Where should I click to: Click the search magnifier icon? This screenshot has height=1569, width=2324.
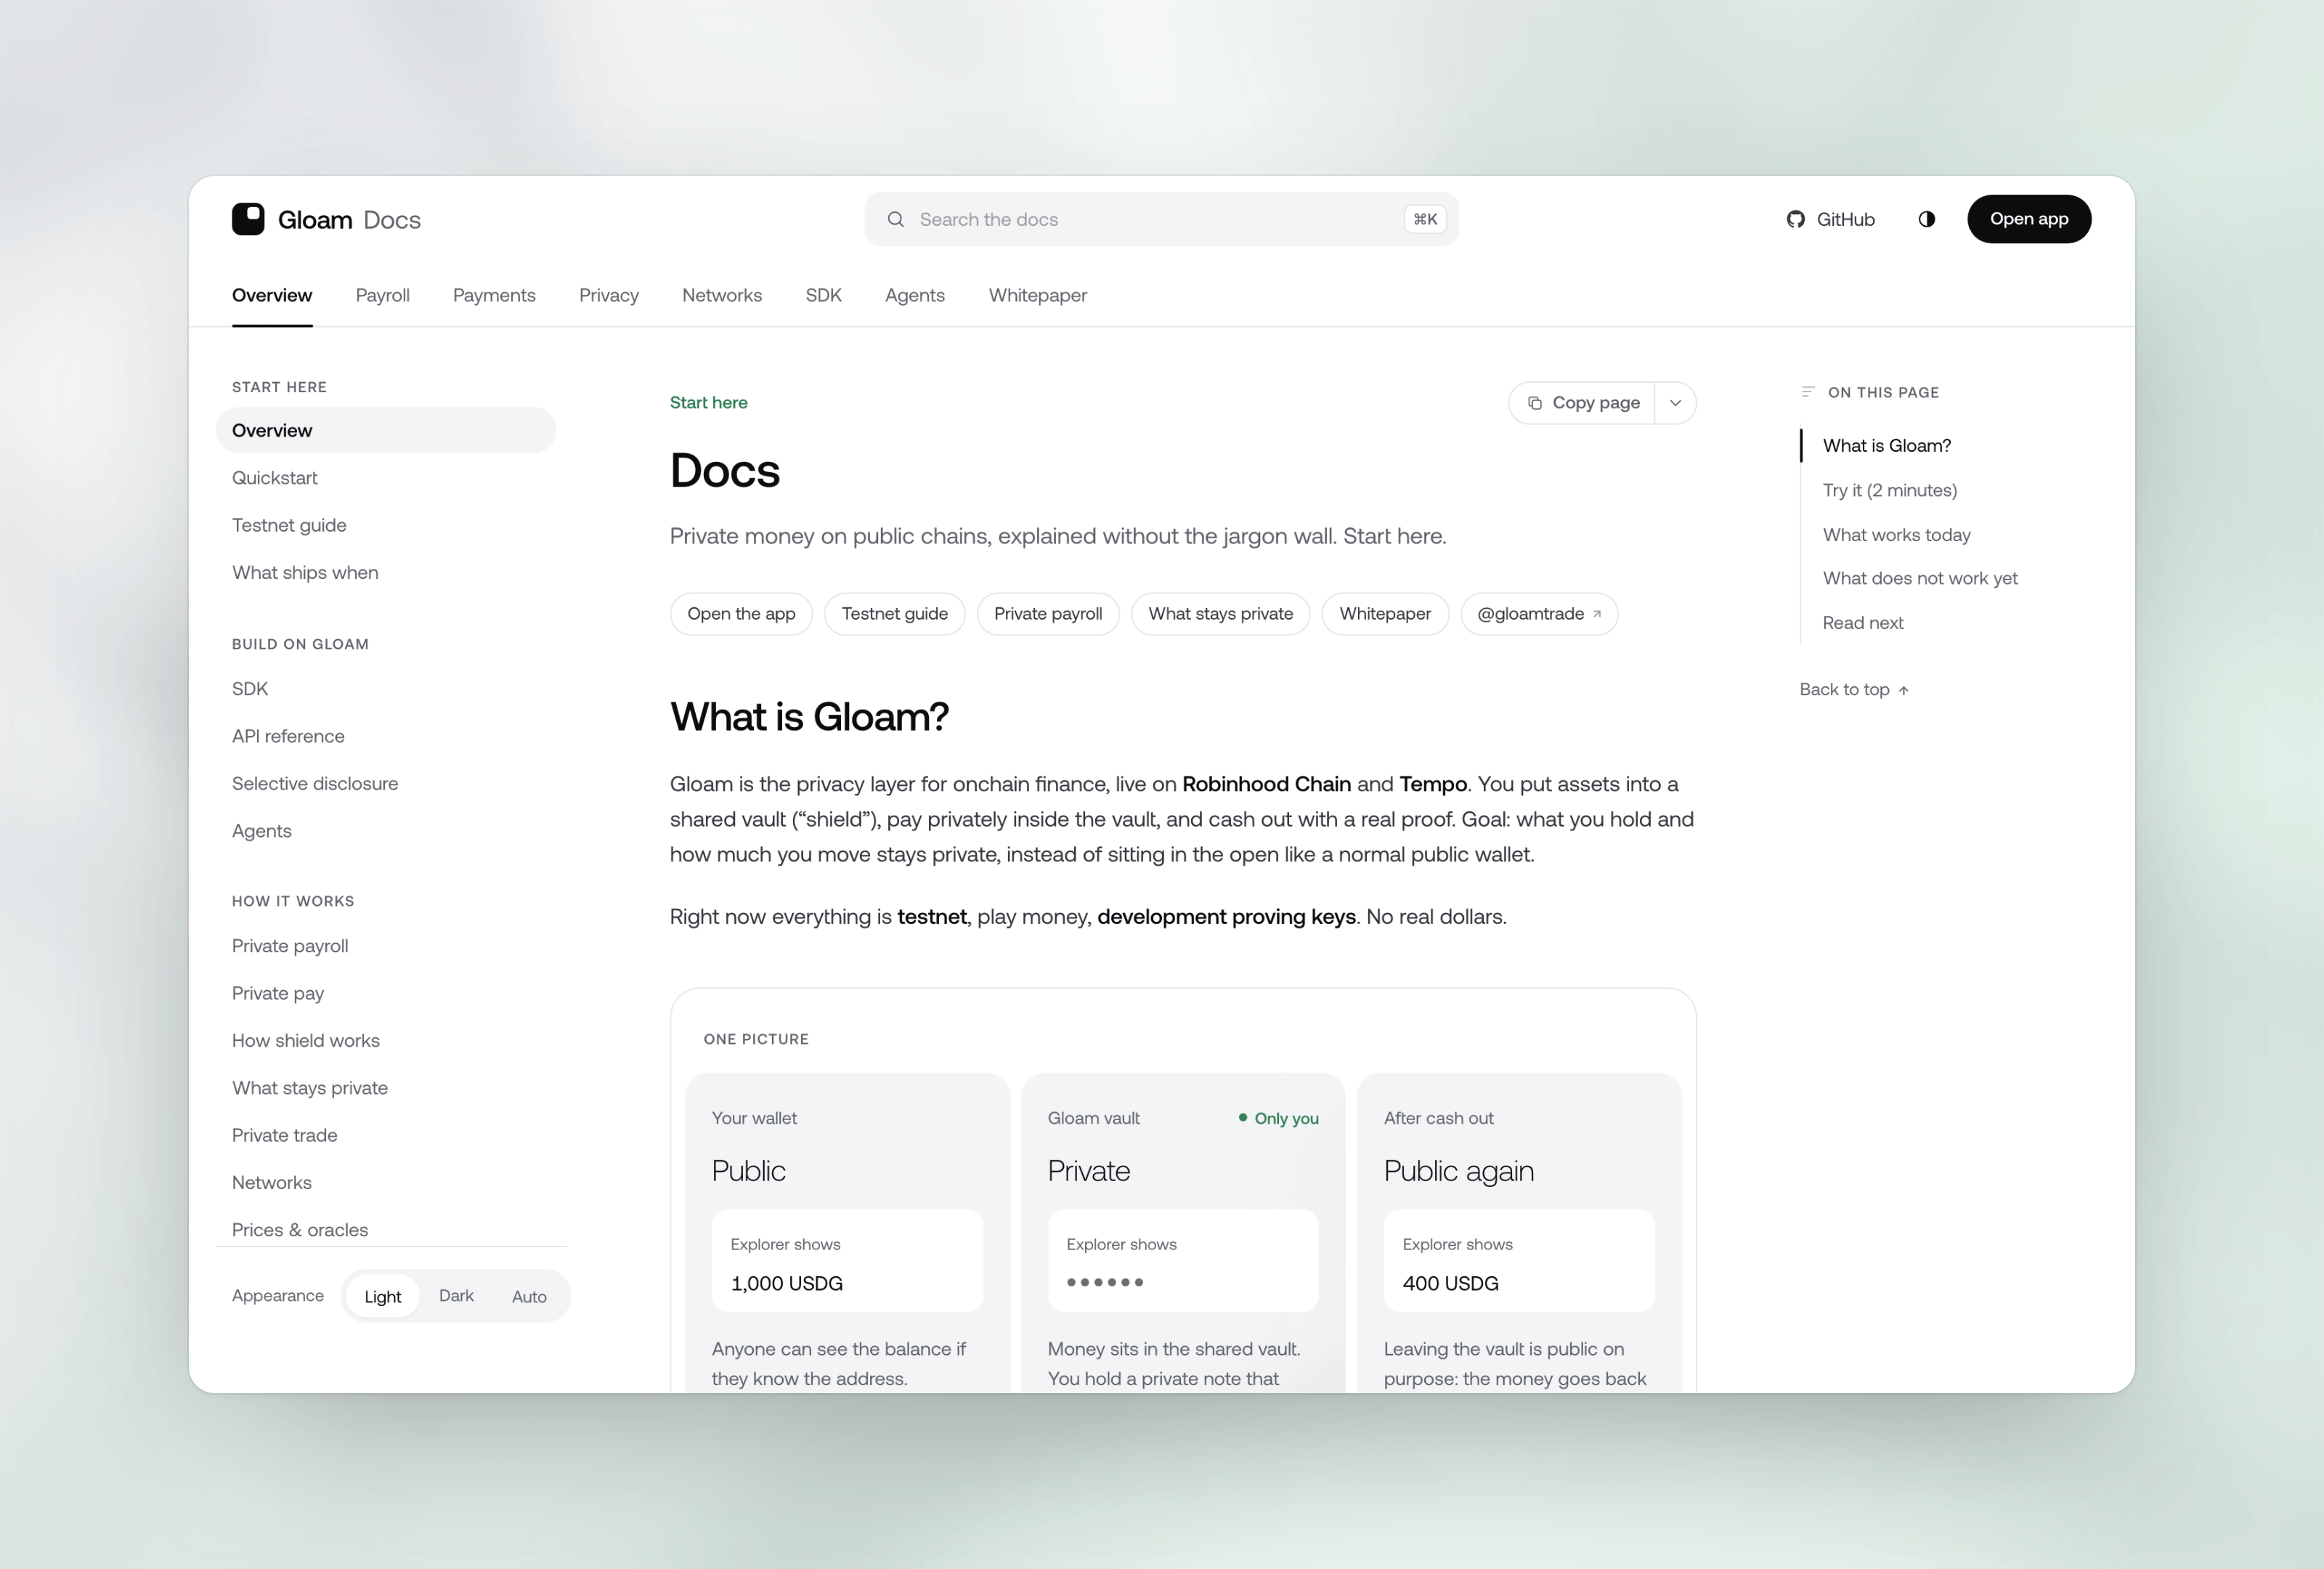896,219
